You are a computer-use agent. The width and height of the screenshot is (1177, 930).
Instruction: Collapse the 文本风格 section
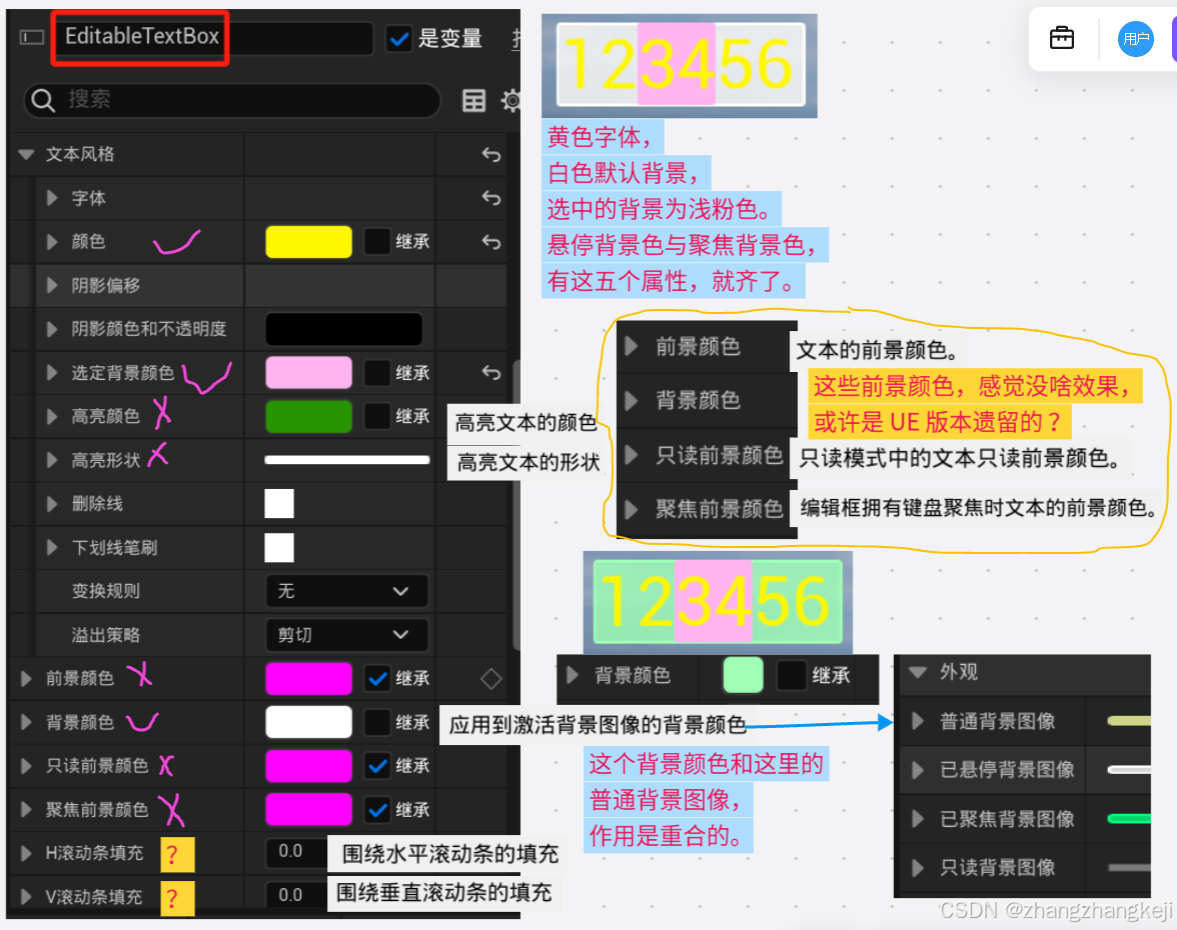click(x=24, y=155)
